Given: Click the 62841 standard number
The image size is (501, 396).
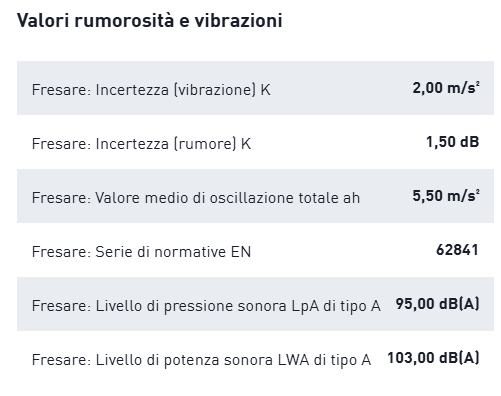Looking at the screenshot, I should pos(457,250).
